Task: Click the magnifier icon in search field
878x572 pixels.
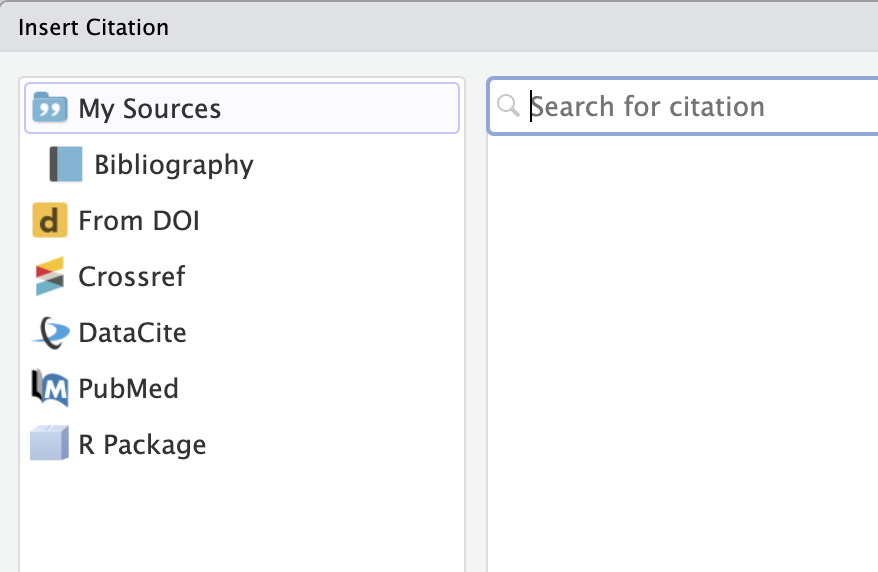Action: tap(508, 105)
